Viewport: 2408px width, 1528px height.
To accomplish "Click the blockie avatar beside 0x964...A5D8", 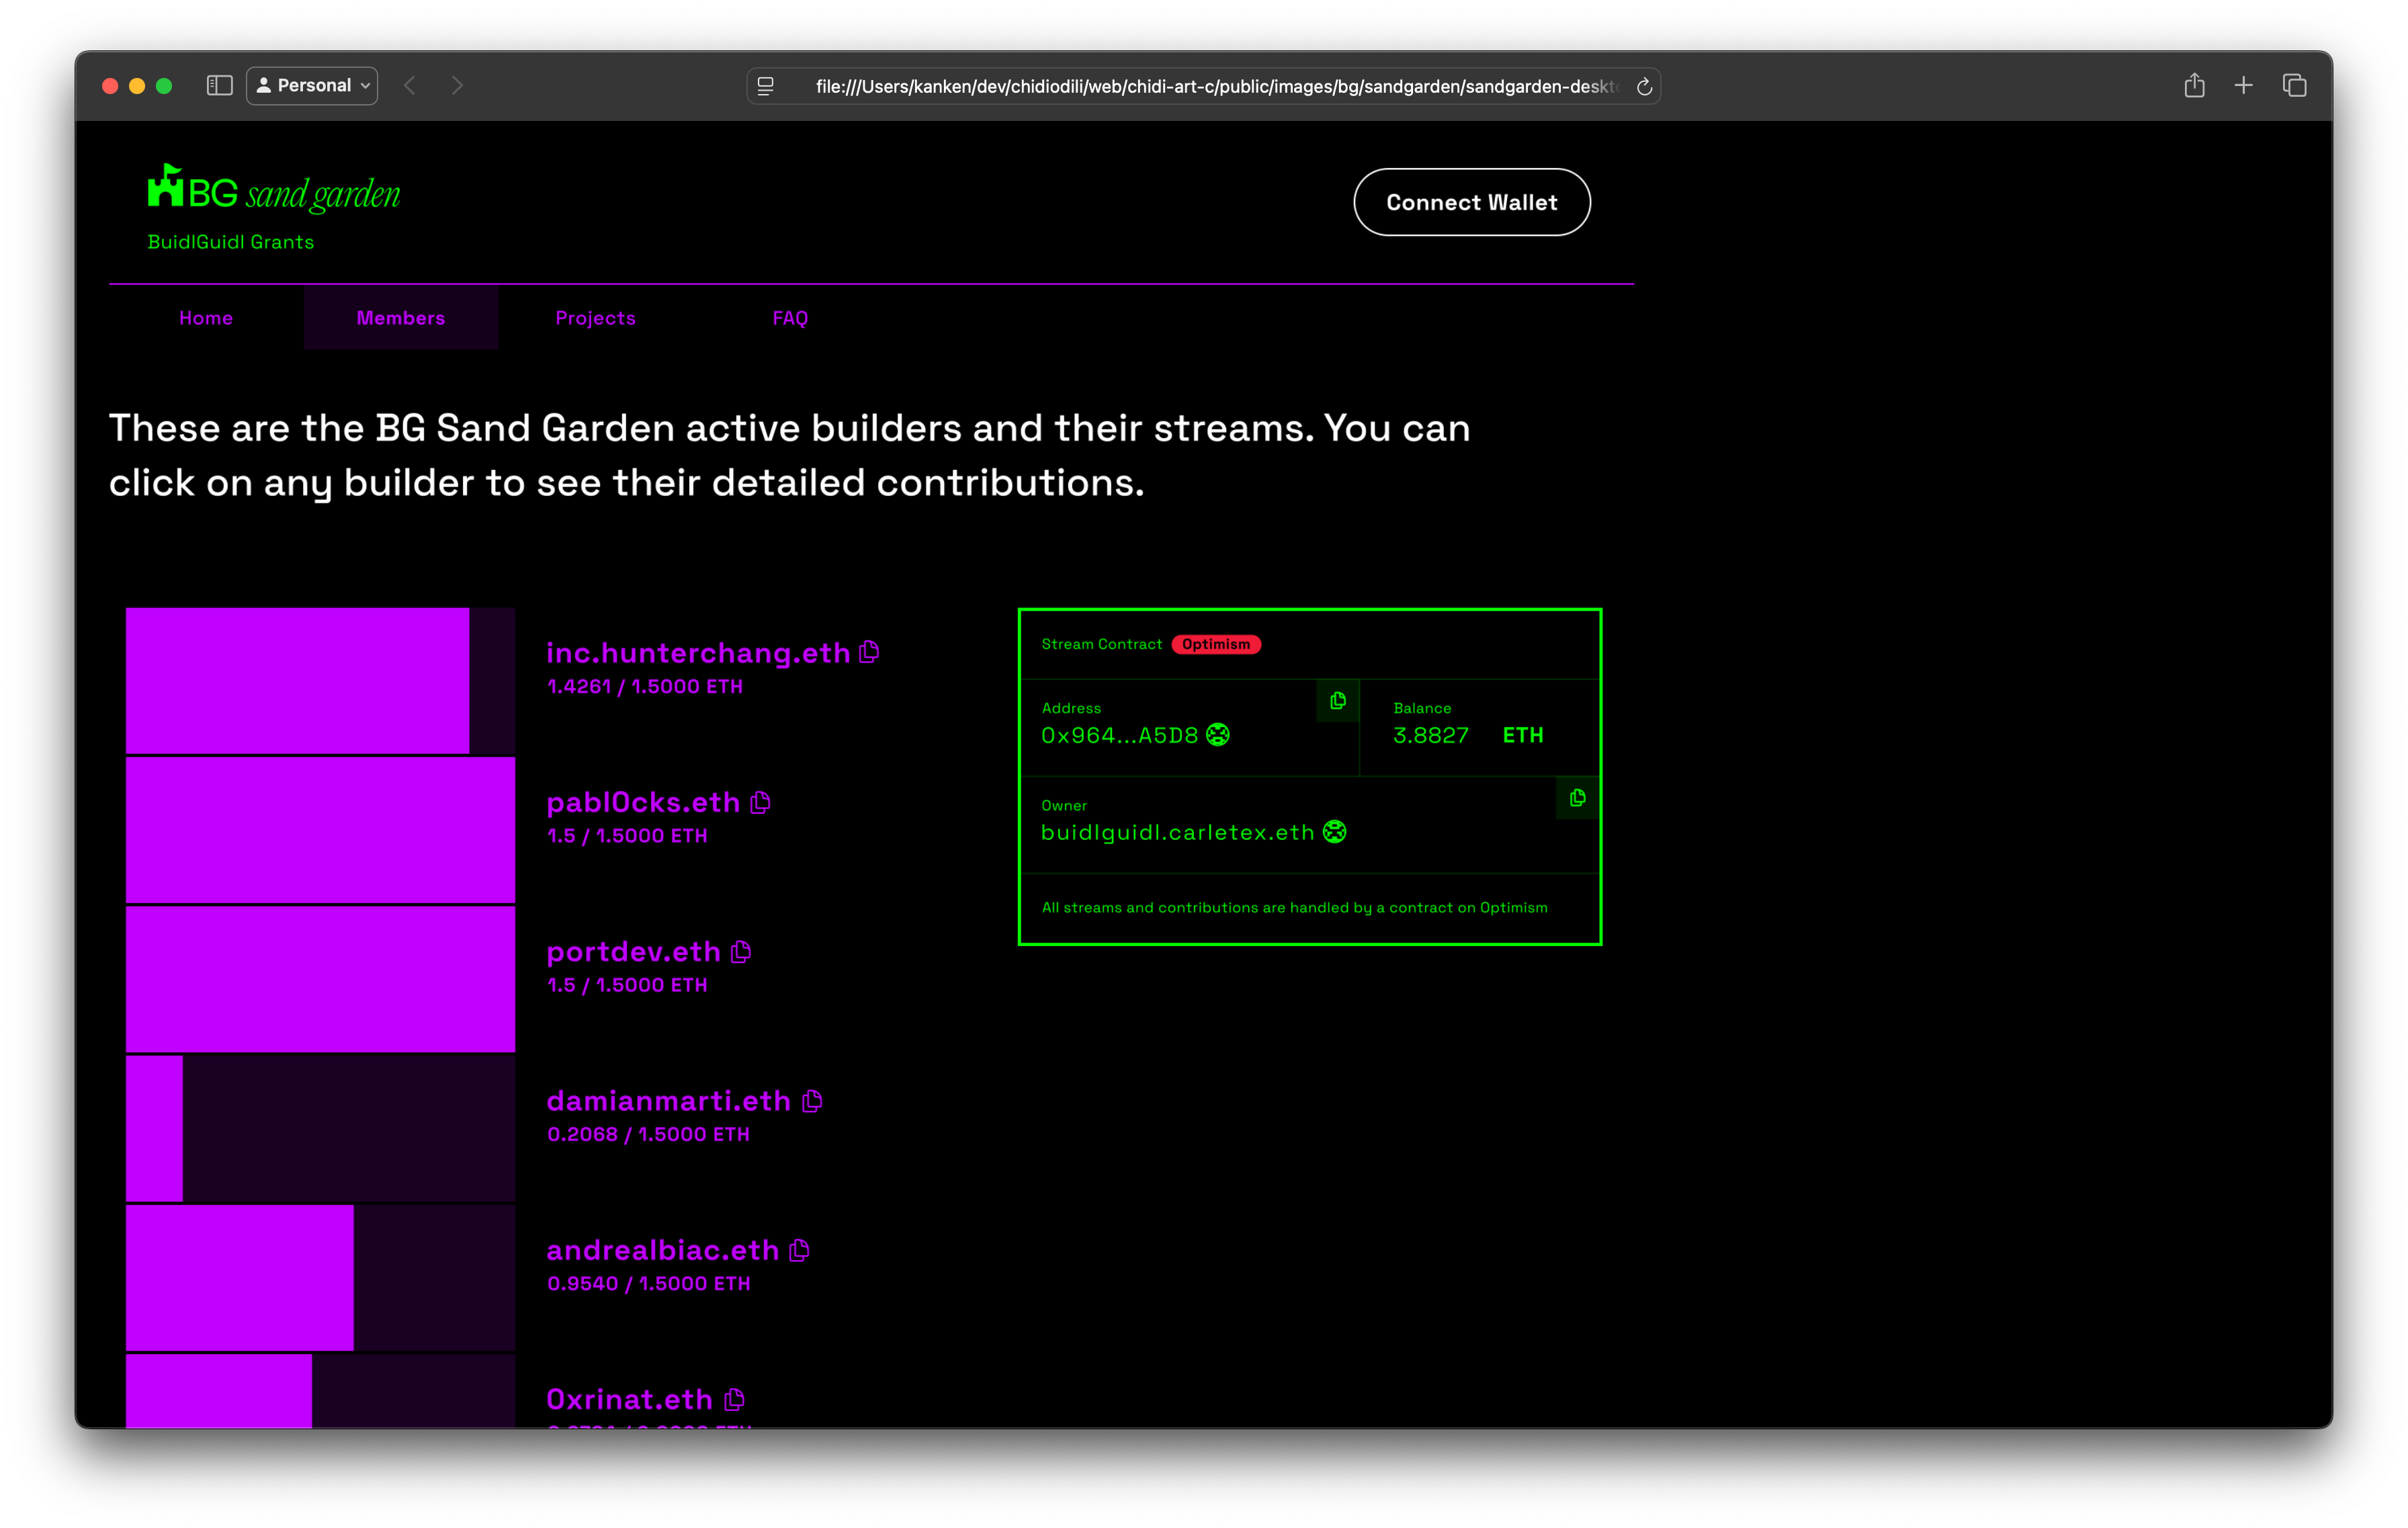I will (1217, 735).
